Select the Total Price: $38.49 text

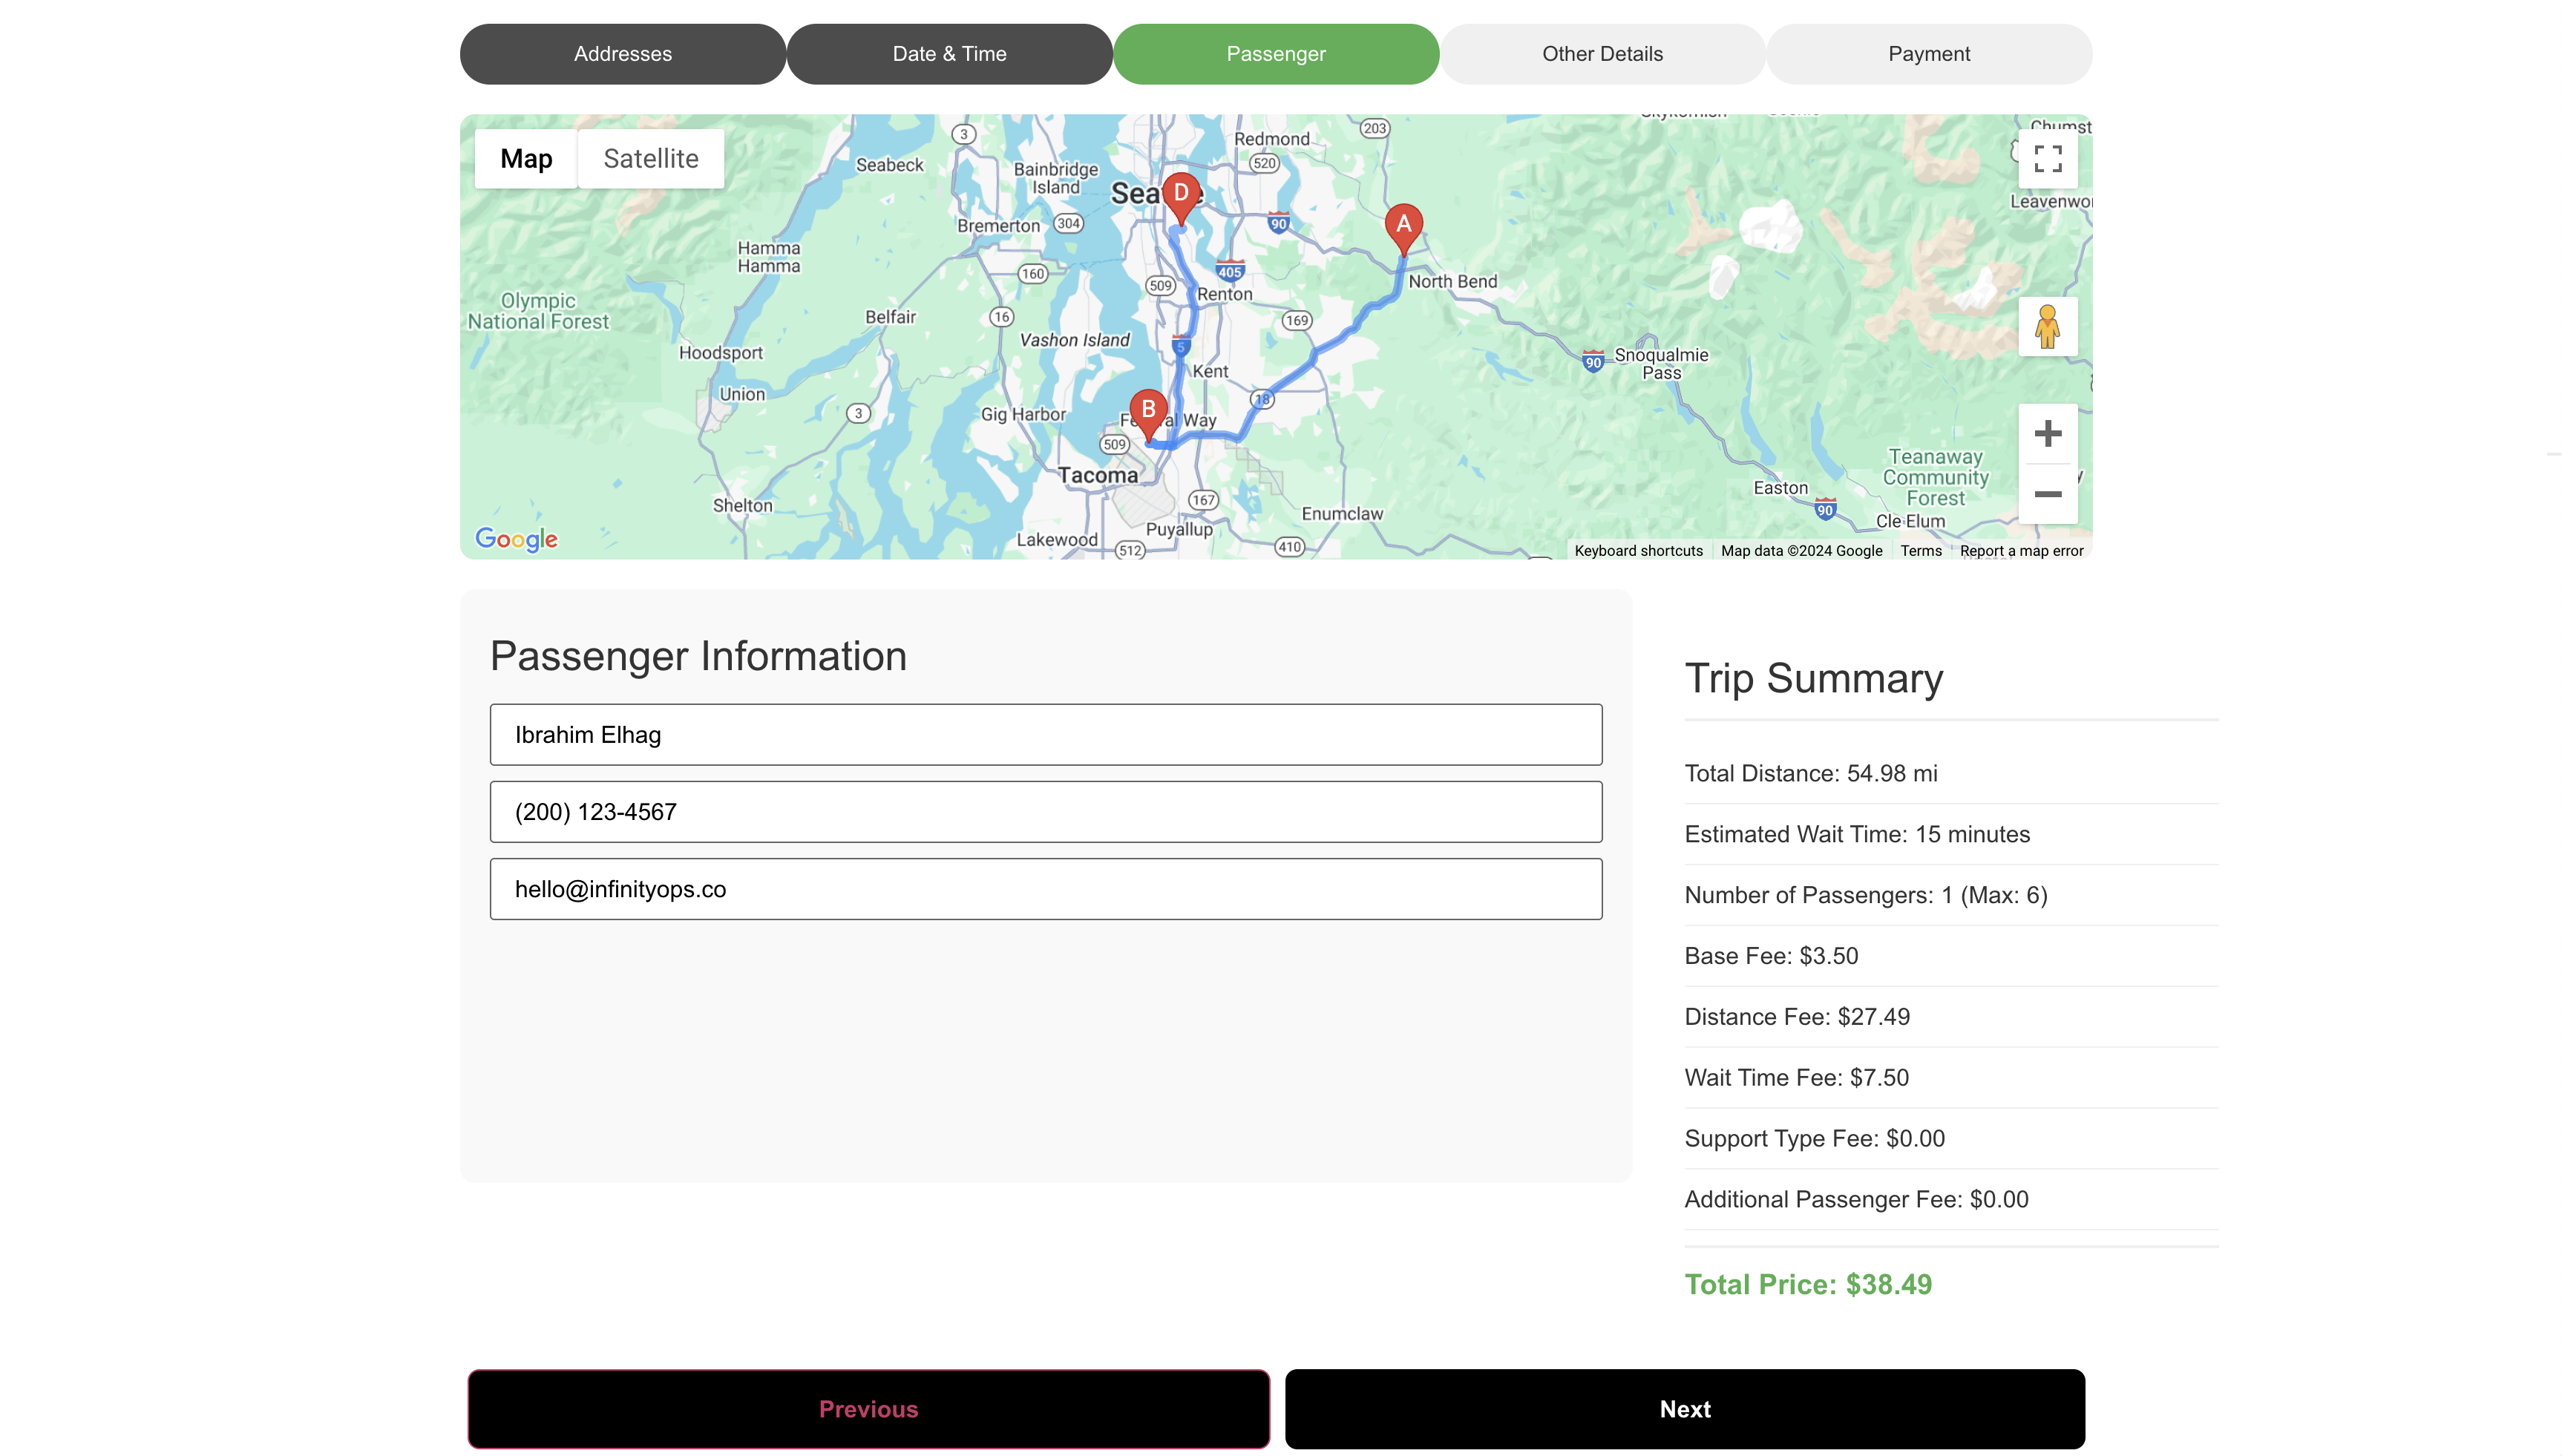coord(1808,1285)
